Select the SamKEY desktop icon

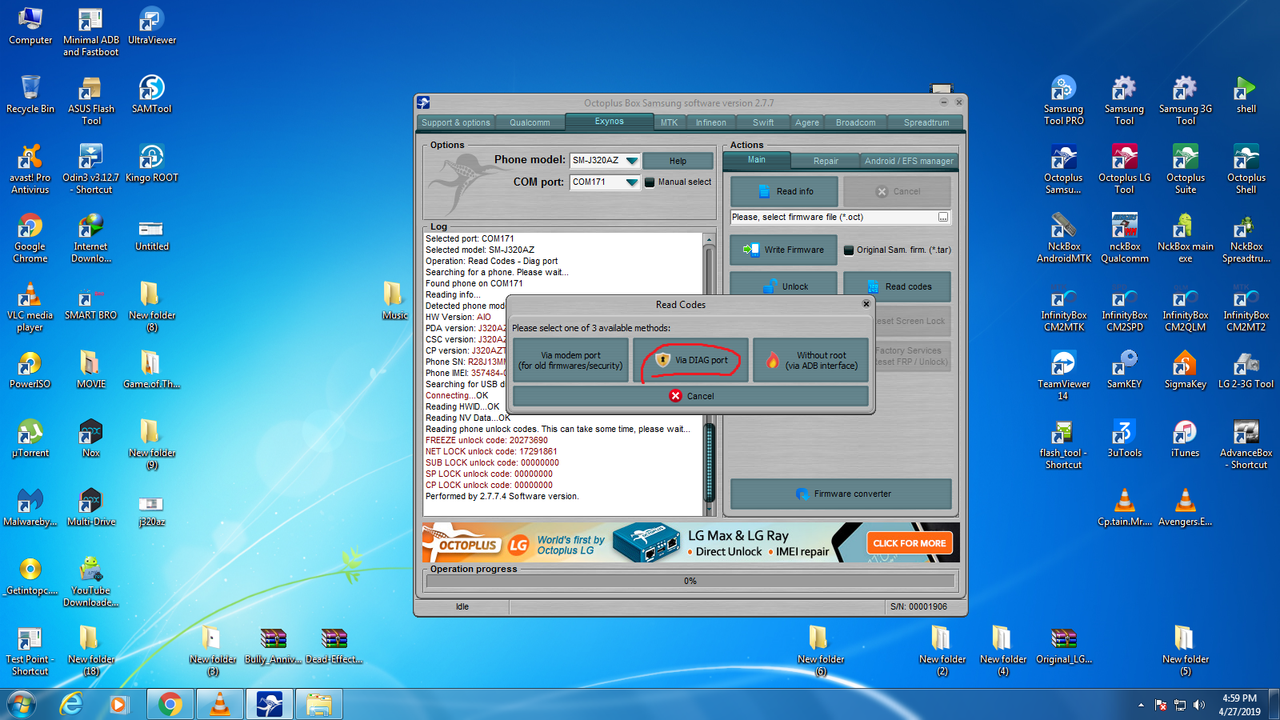point(1124,369)
